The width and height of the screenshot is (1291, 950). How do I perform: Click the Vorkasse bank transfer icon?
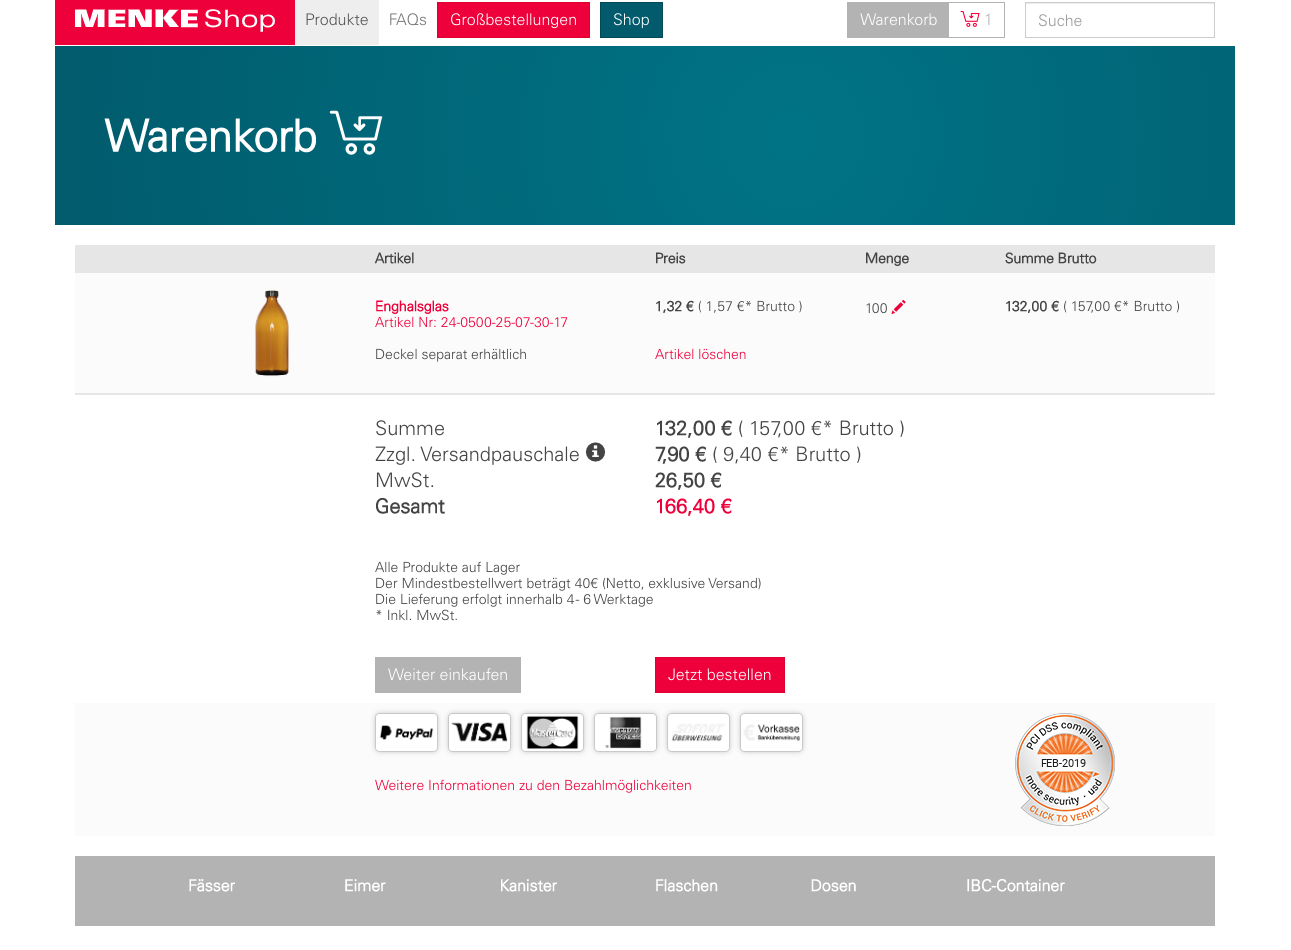coord(771,733)
